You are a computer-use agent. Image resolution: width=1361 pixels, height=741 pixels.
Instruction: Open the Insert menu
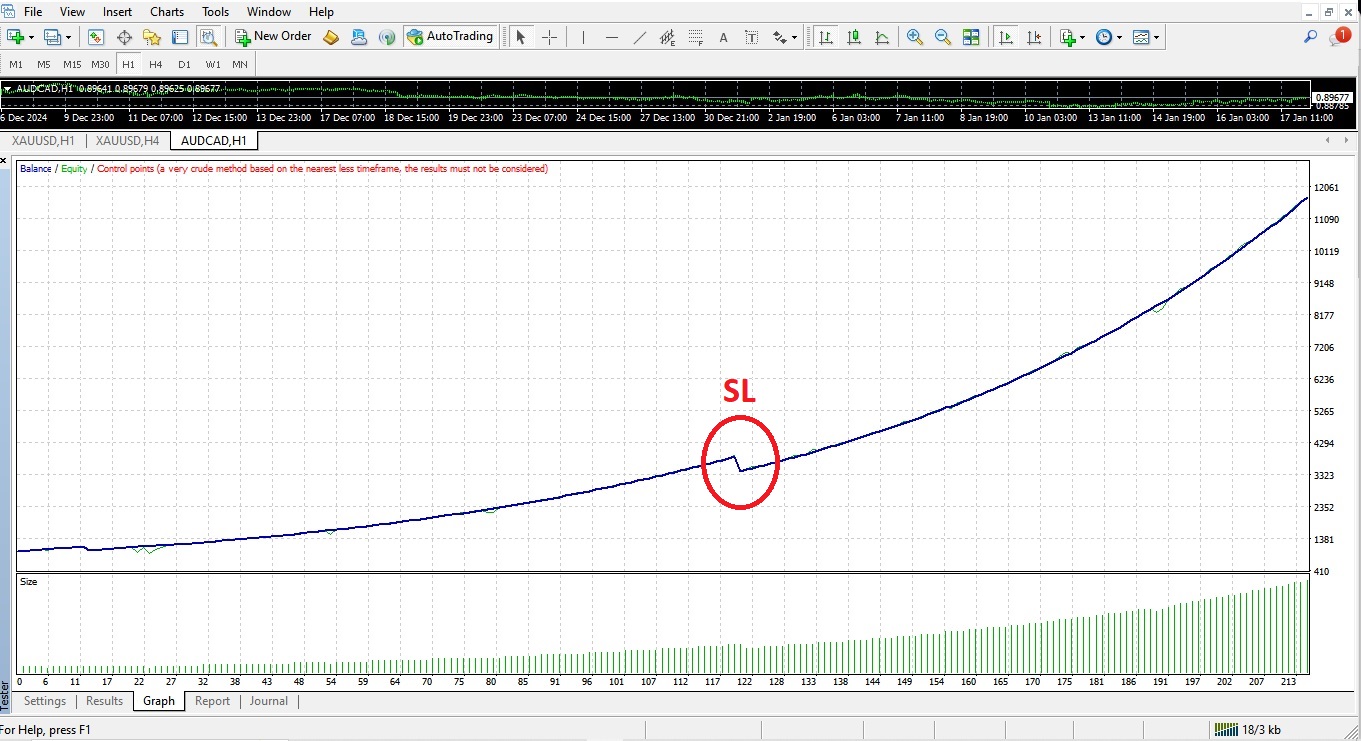(117, 12)
